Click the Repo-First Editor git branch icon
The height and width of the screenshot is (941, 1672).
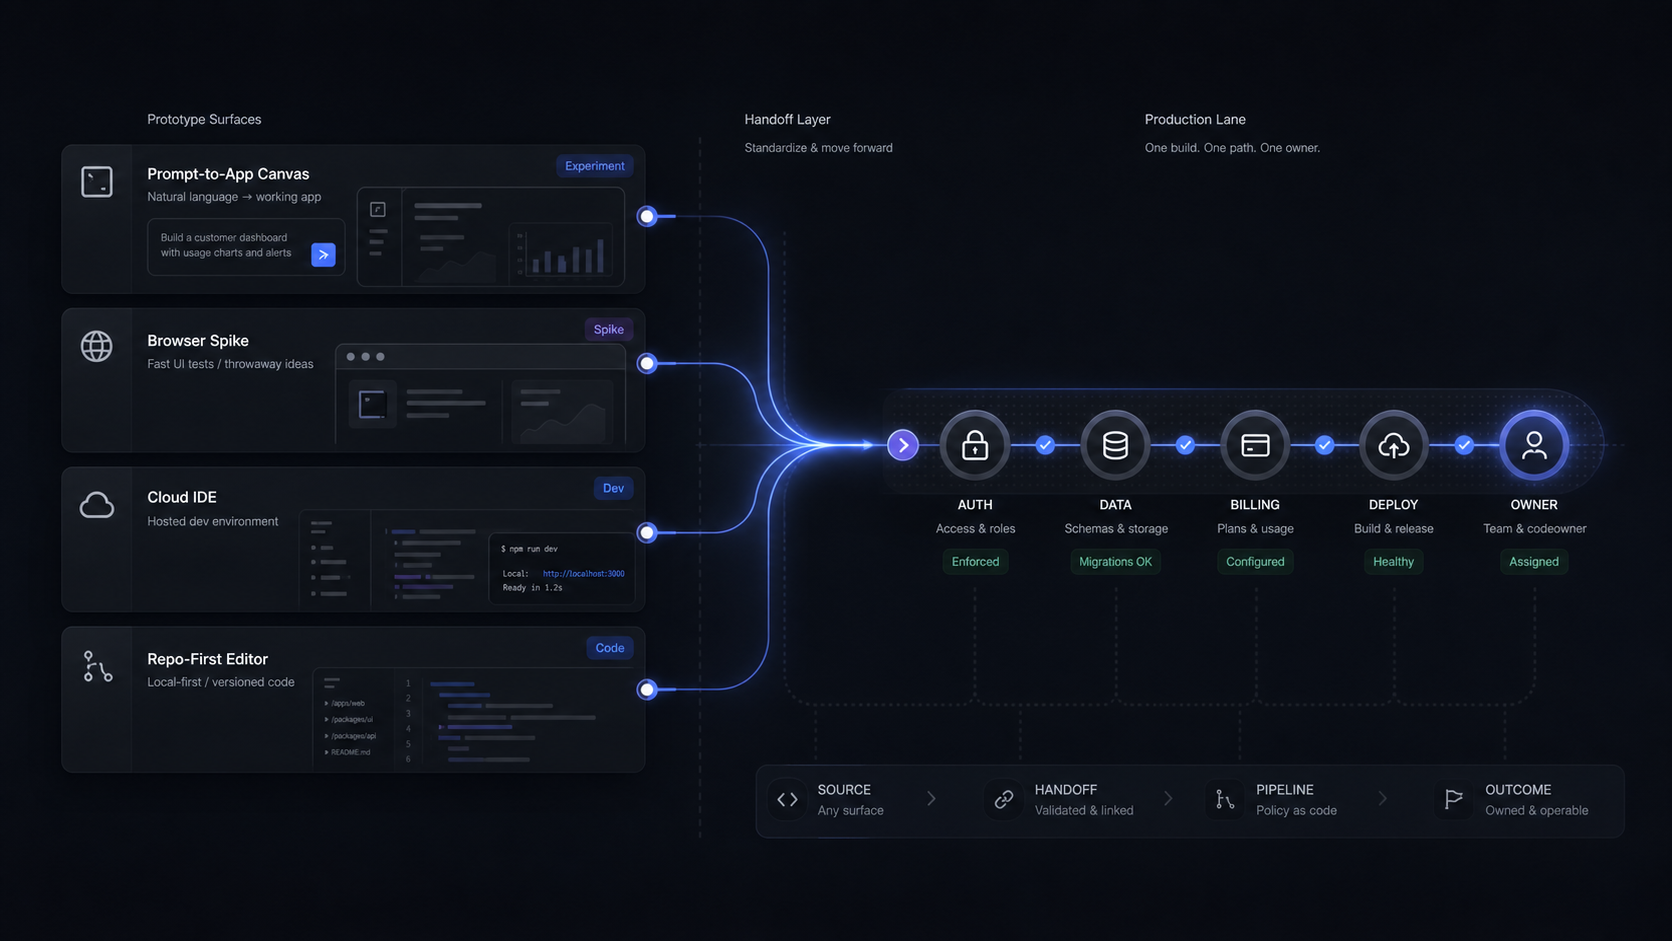tap(97, 666)
